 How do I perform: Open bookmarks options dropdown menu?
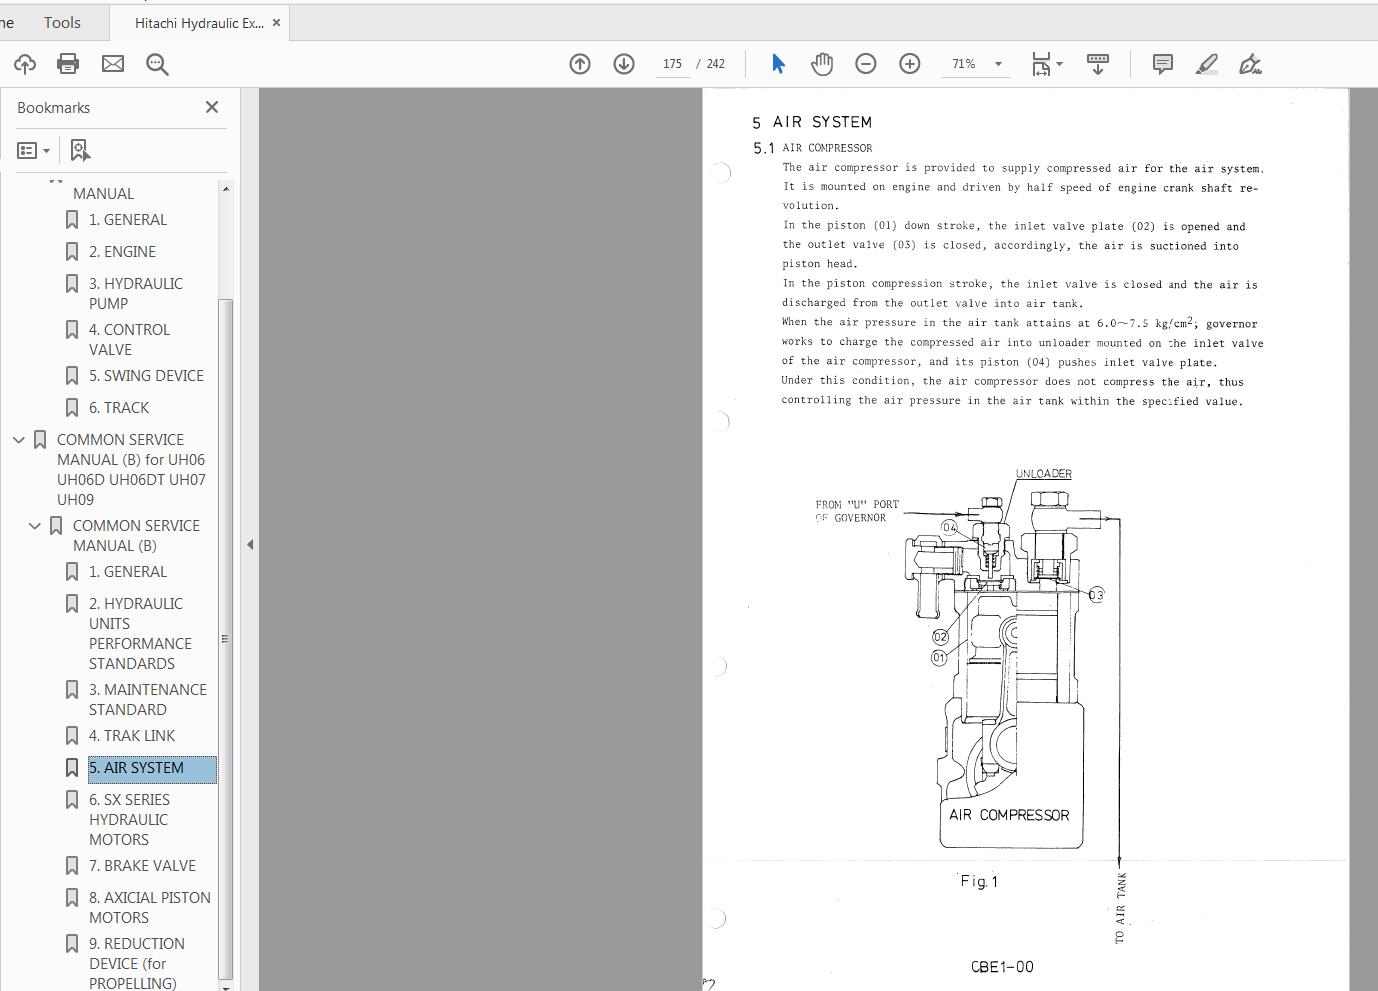[34, 150]
